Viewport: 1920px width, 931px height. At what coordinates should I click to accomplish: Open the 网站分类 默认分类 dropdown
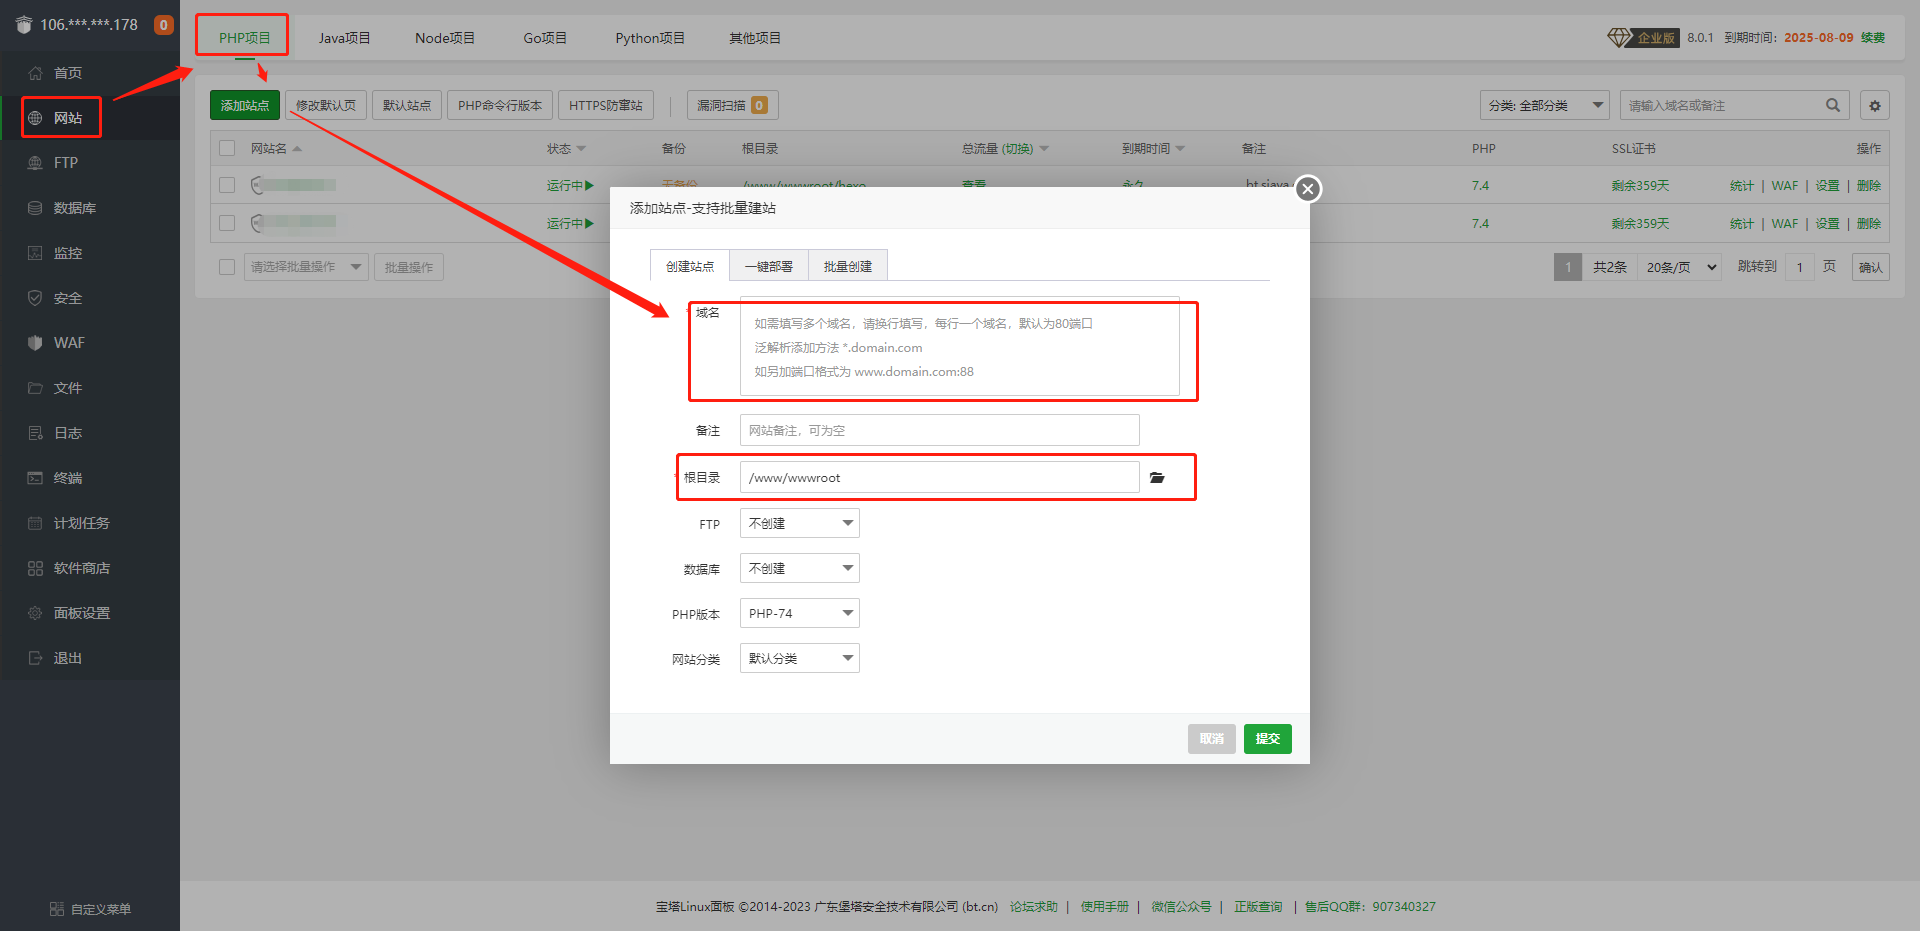point(800,658)
